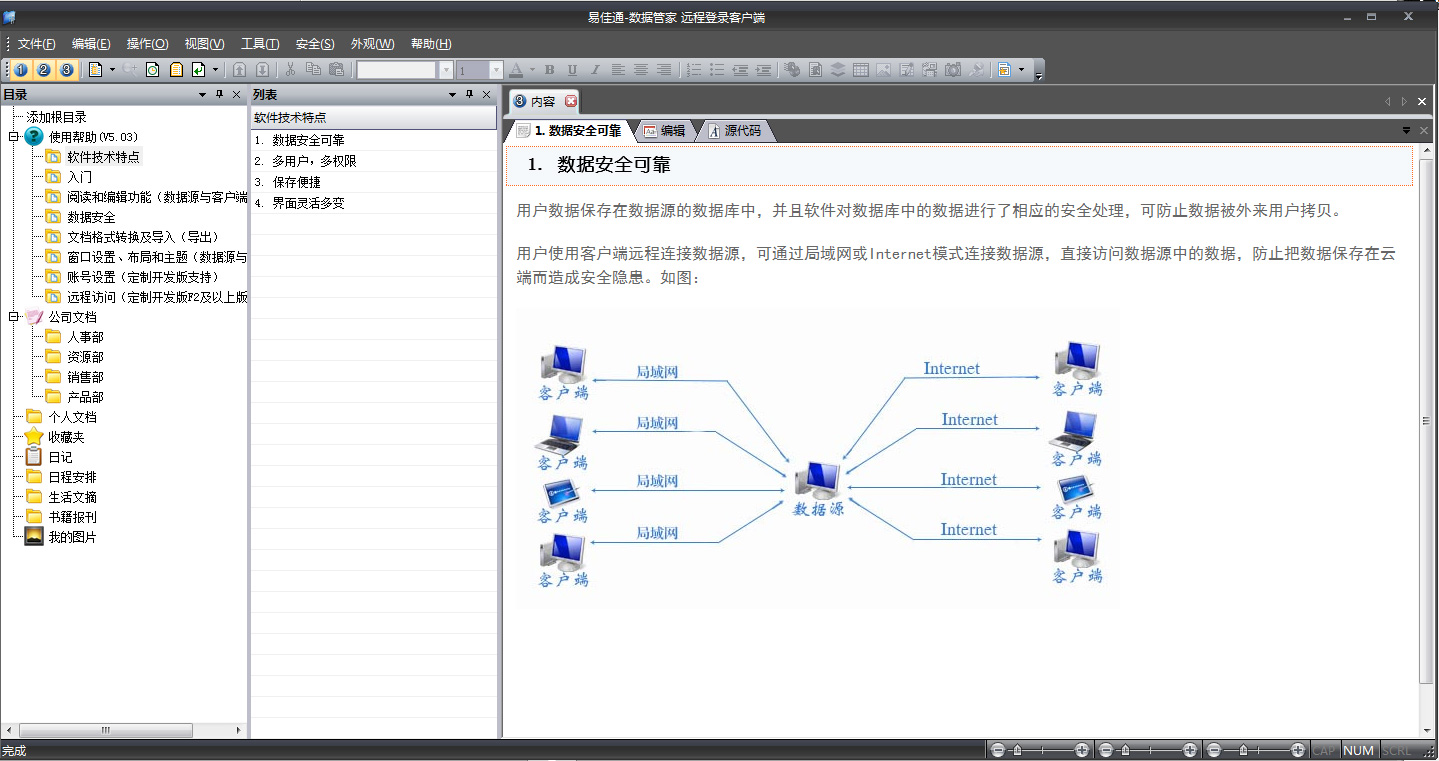Toggle panel 2 button in toolbar
This screenshot has width=1439, height=761.
[x=44, y=70]
